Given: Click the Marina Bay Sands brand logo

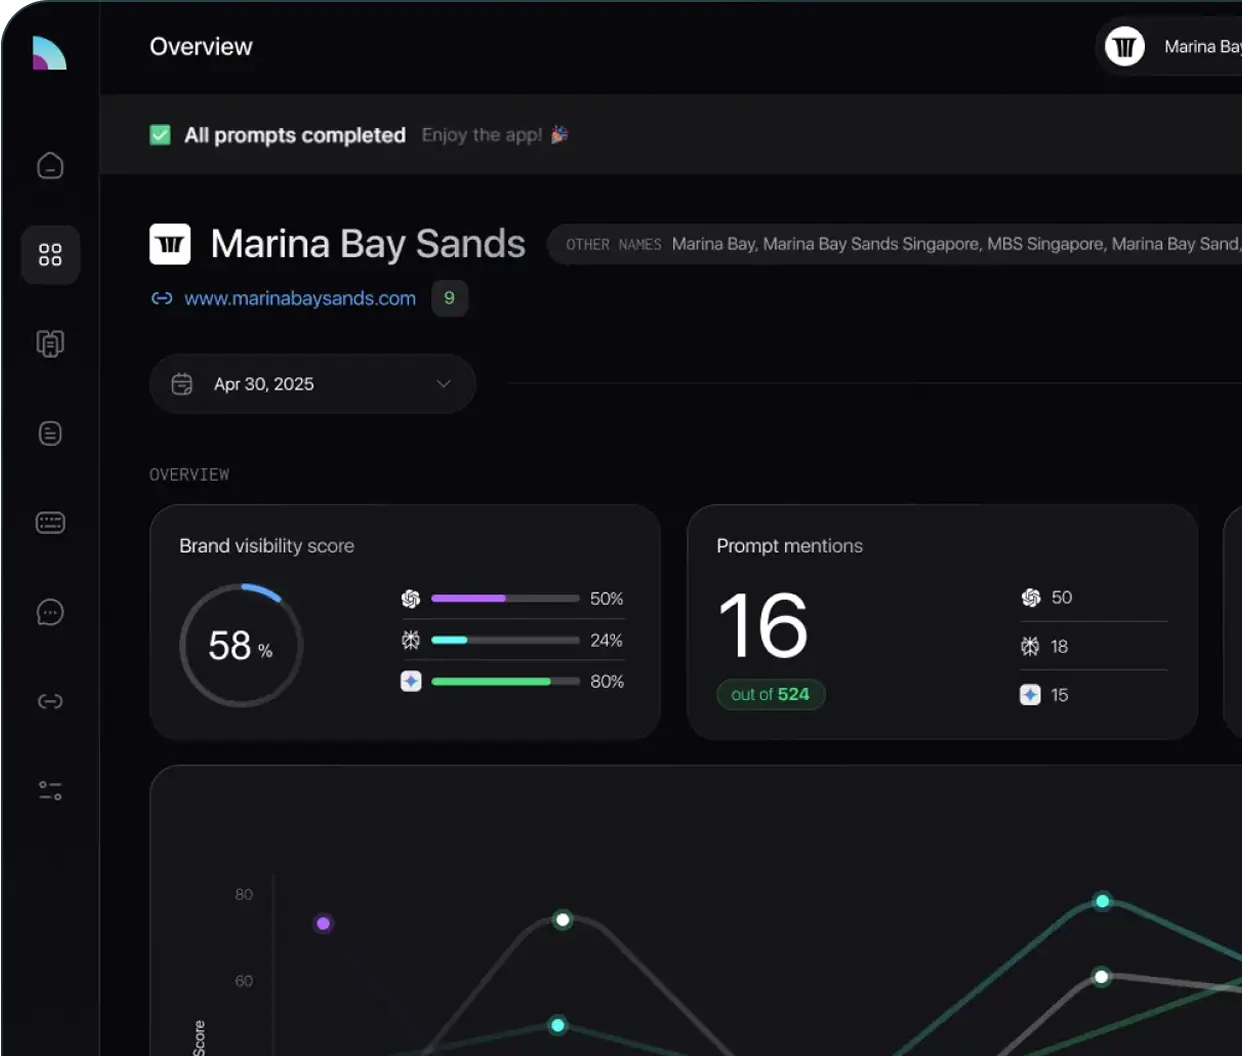Looking at the screenshot, I should pos(170,244).
